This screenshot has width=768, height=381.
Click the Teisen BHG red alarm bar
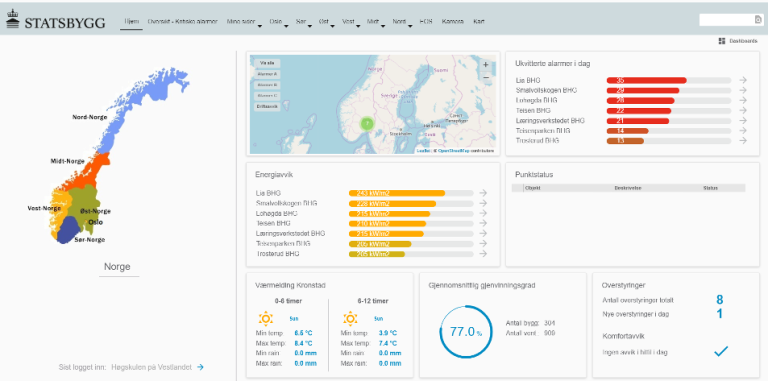(x=639, y=111)
